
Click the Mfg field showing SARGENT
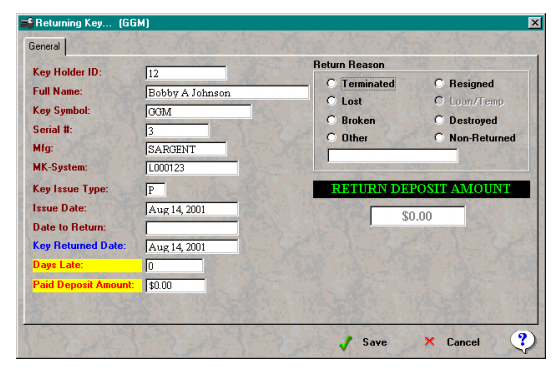pos(186,149)
